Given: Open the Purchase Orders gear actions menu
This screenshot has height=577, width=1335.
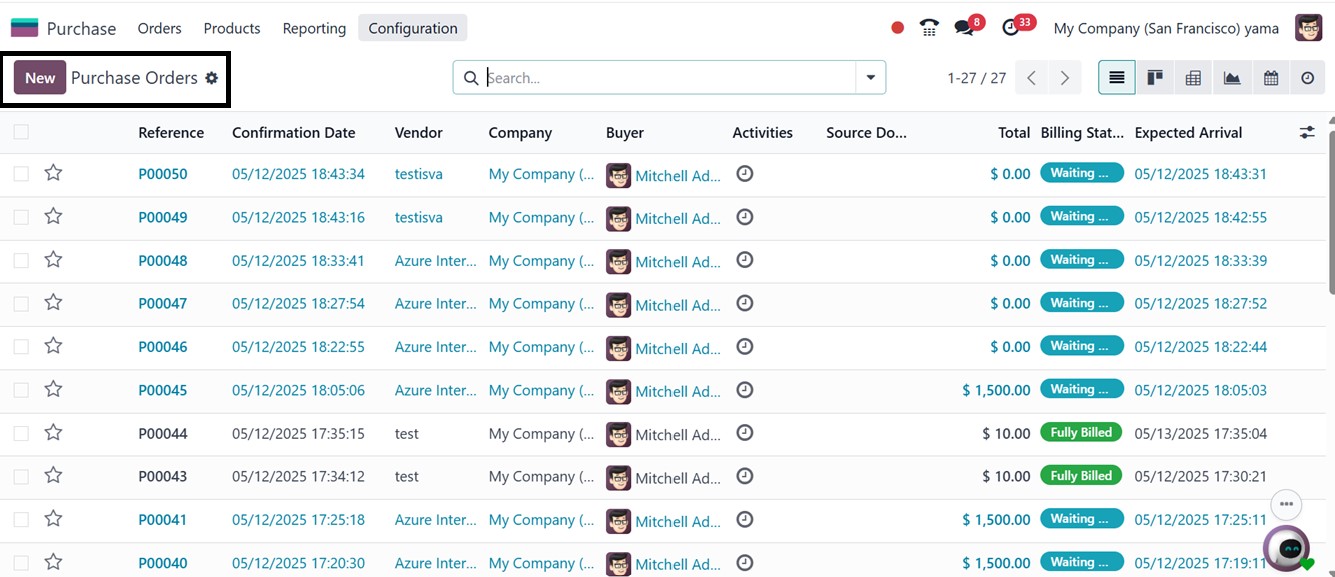Looking at the screenshot, I should coord(212,78).
